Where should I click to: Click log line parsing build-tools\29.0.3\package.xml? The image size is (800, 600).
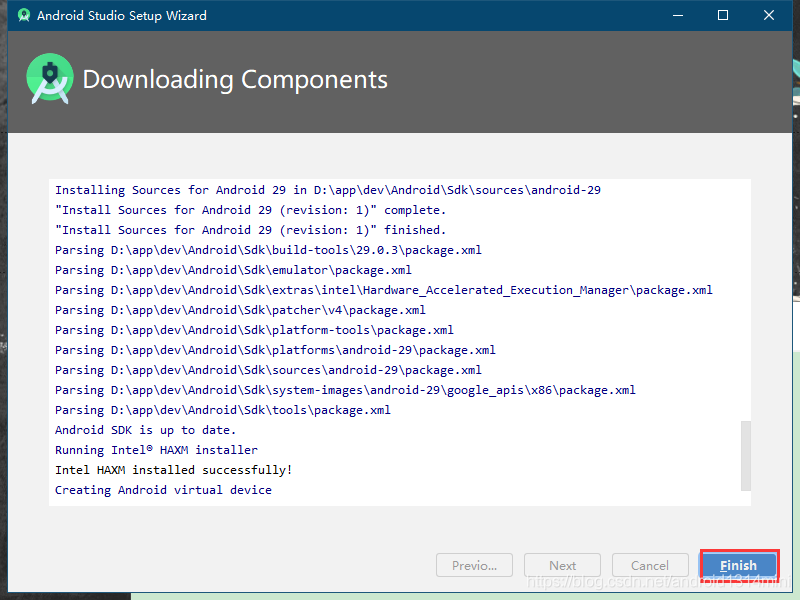click(268, 250)
